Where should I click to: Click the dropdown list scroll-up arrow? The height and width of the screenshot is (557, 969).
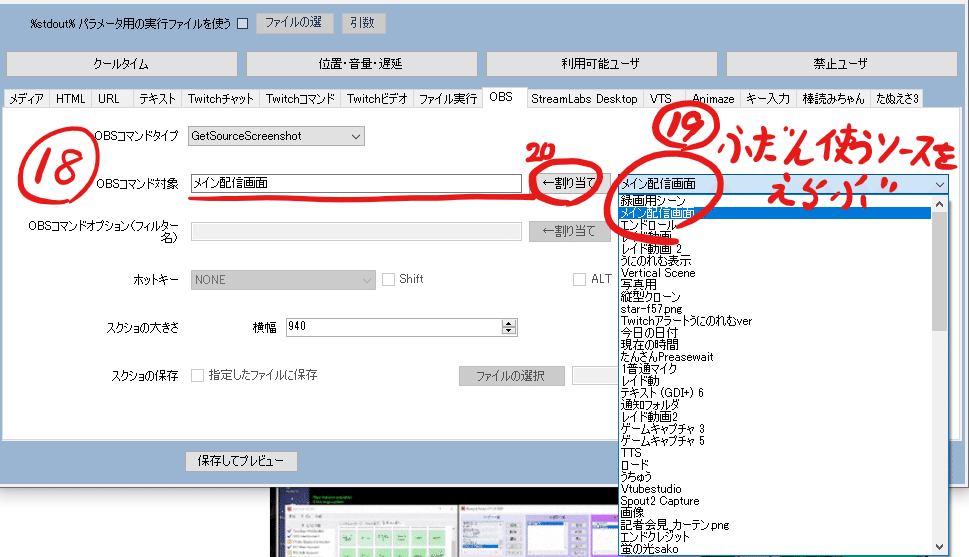[x=939, y=204]
